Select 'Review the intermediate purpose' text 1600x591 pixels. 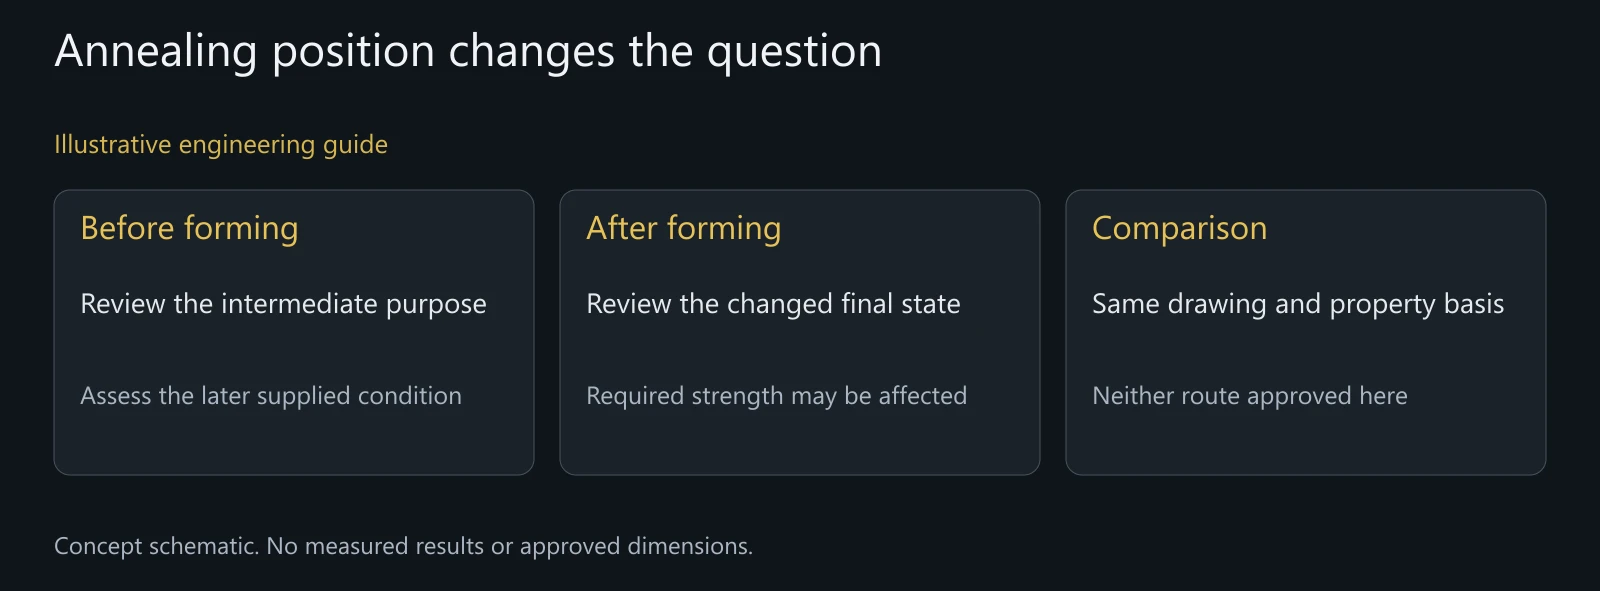[x=283, y=304]
